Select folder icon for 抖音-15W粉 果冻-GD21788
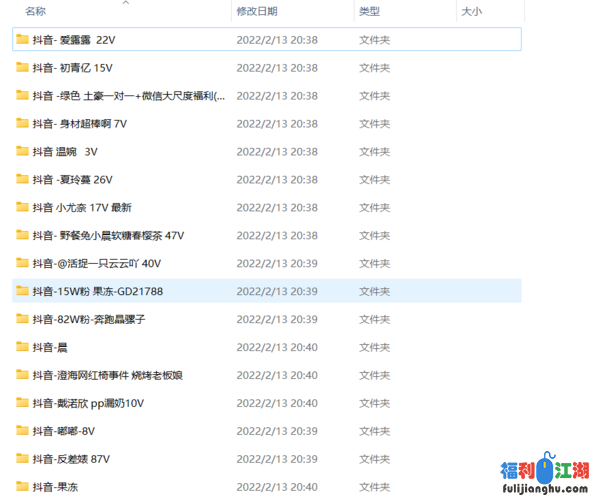 (22, 291)
